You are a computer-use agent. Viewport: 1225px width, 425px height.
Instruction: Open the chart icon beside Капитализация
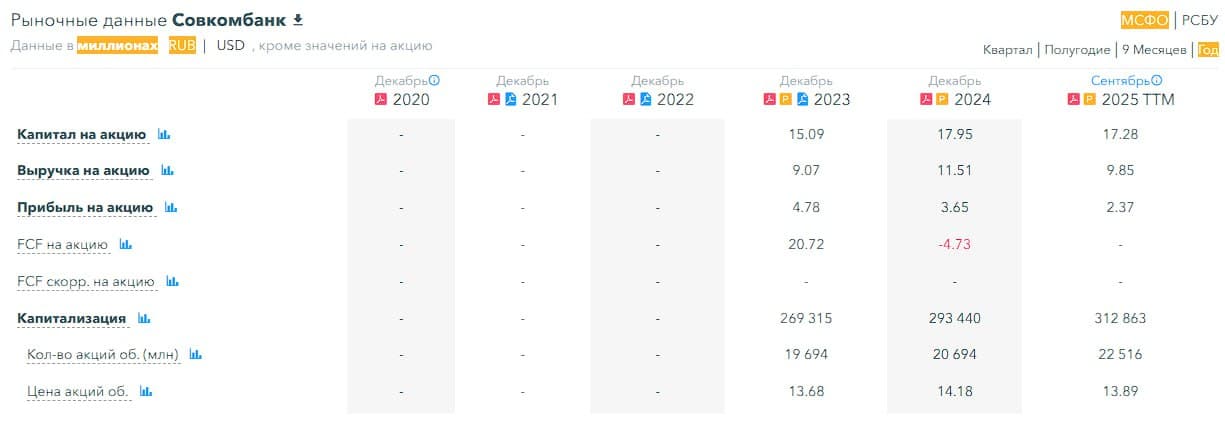point(144,318)
